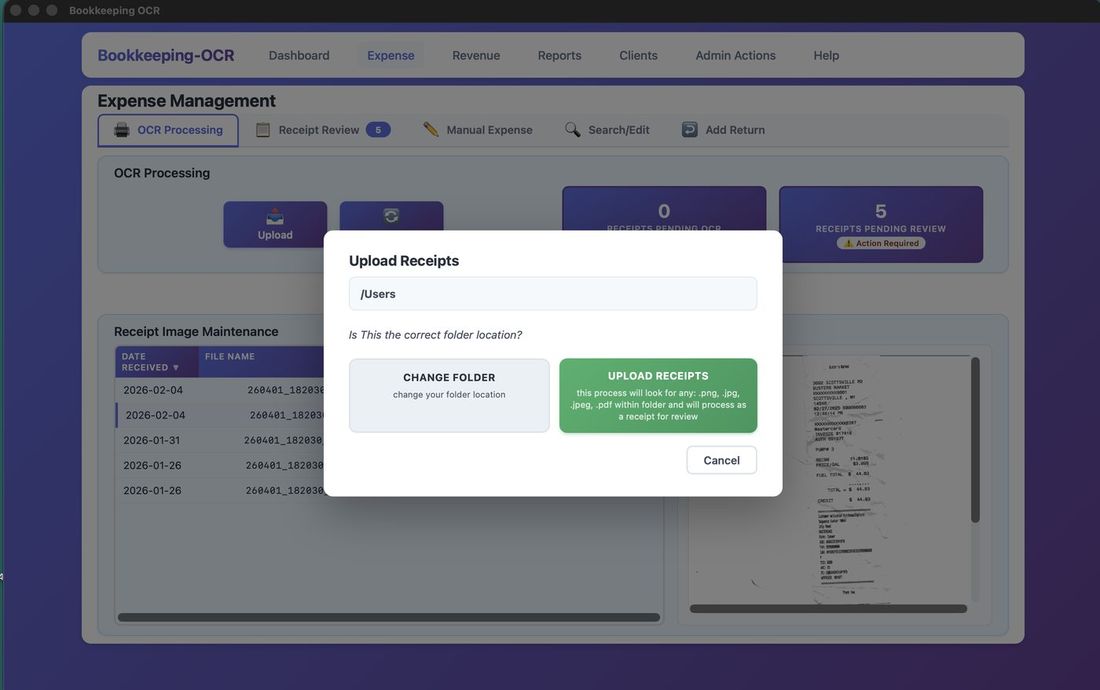
Task: Click the Action Required warning badge
Action: [x=881, y=243]
